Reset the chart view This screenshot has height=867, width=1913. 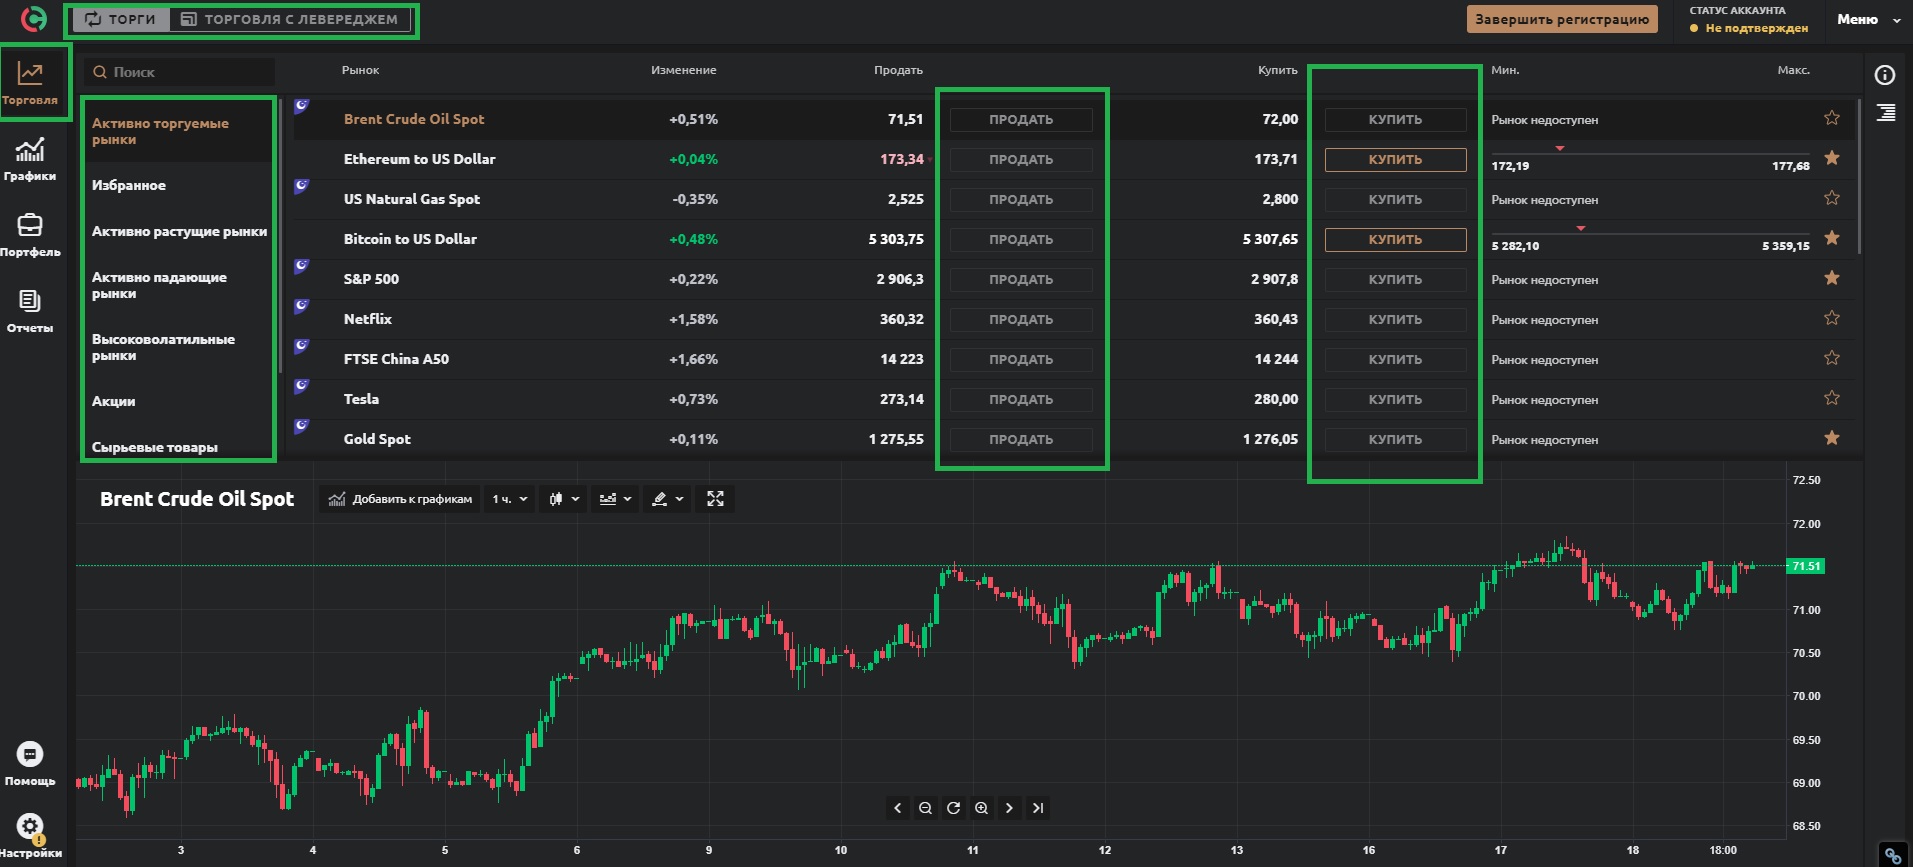click(x=953, y=808)
